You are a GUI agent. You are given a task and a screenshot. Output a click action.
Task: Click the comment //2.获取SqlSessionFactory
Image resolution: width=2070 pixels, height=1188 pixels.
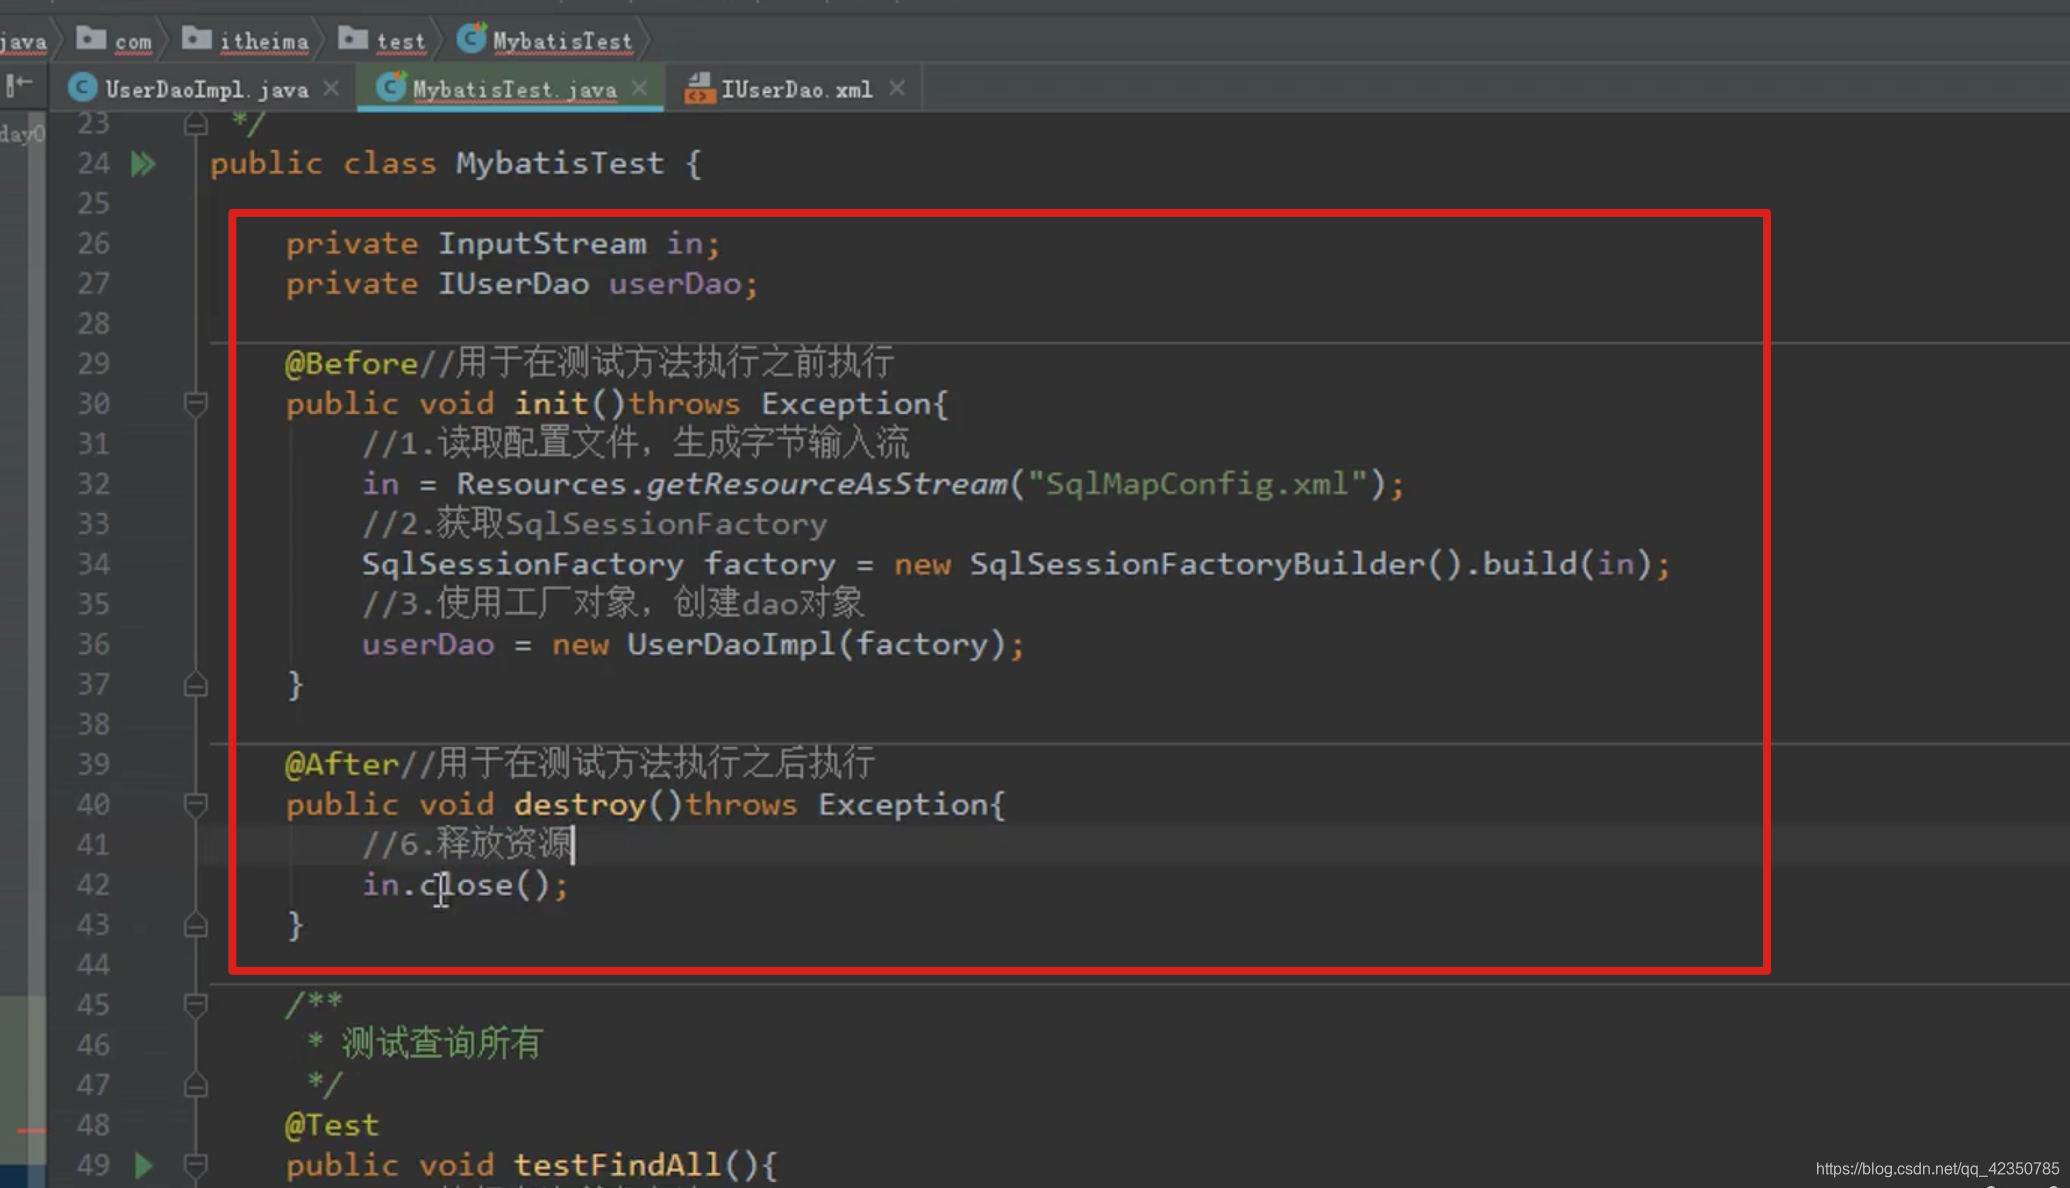point(594,524)
